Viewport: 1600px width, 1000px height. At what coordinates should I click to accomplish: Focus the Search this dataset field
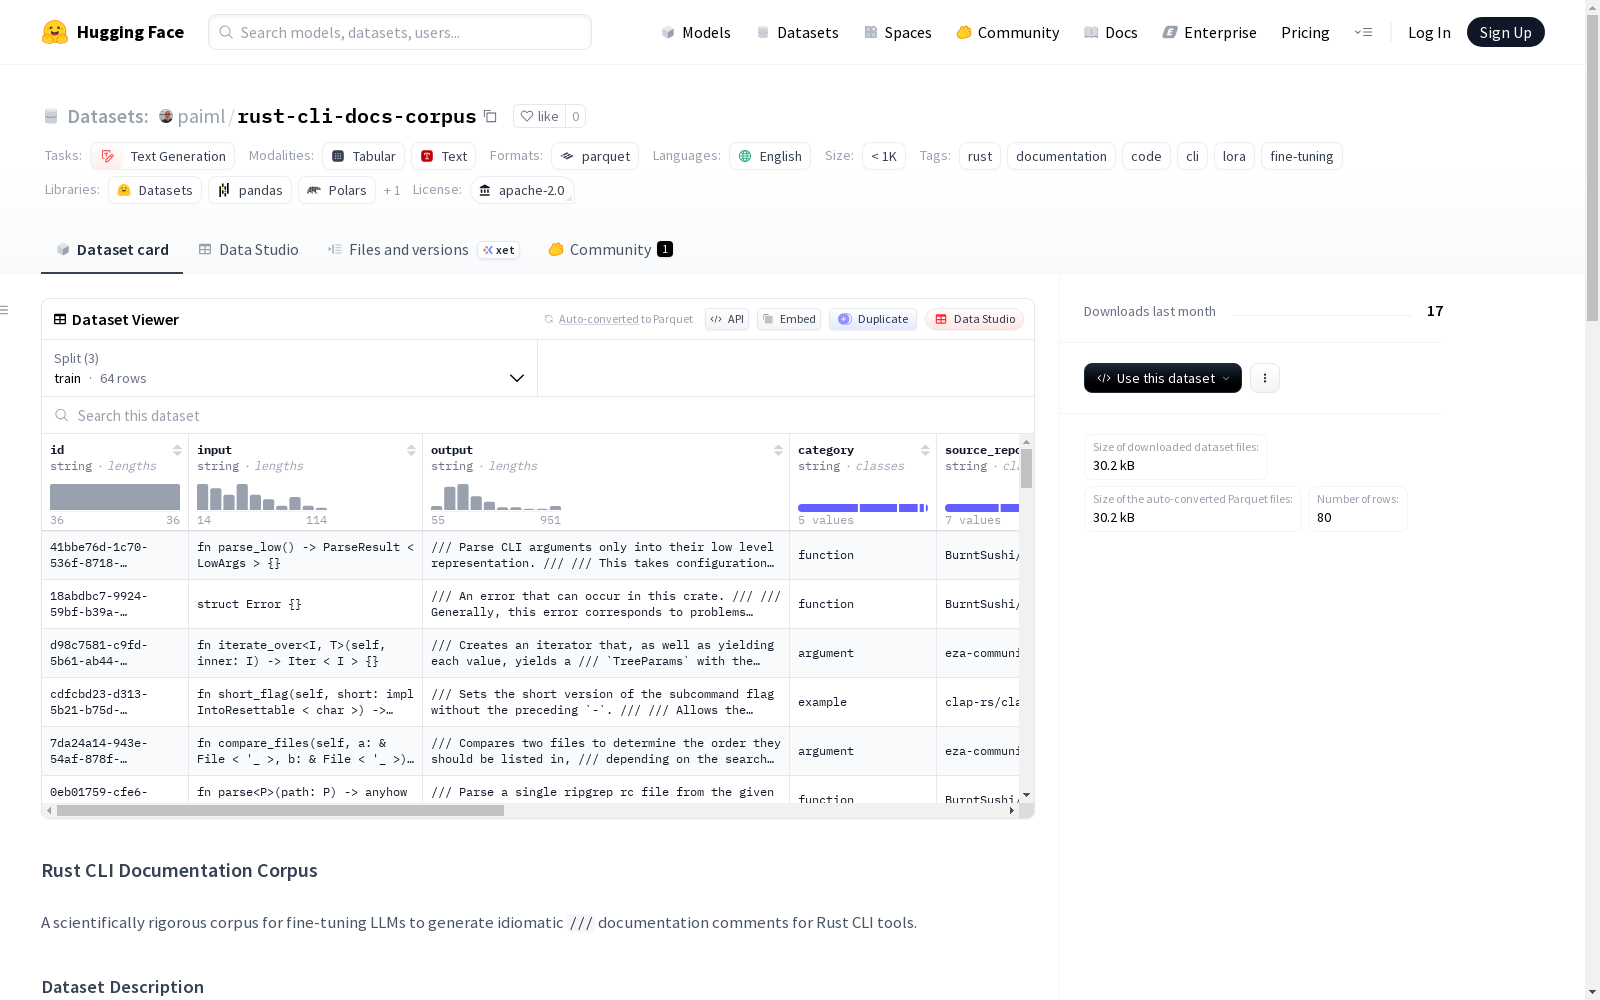point(538,415)
